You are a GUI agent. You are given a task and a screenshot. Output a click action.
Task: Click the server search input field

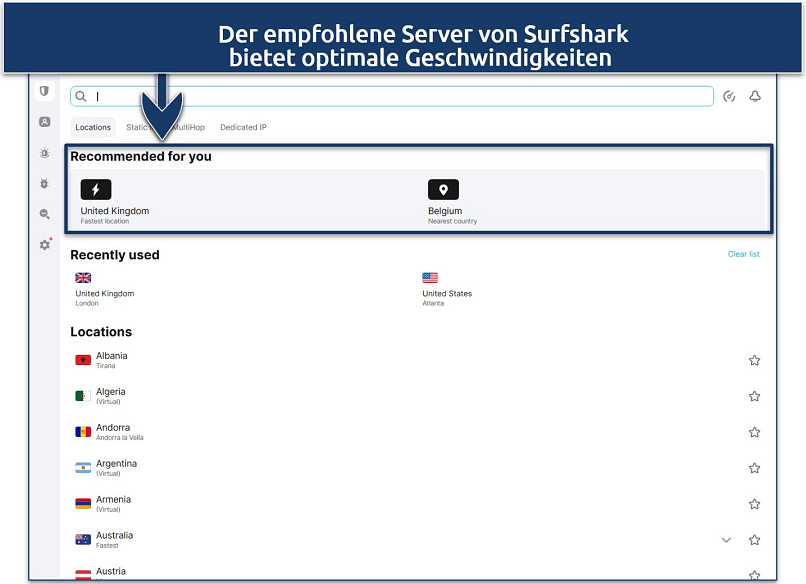(300, 96)
